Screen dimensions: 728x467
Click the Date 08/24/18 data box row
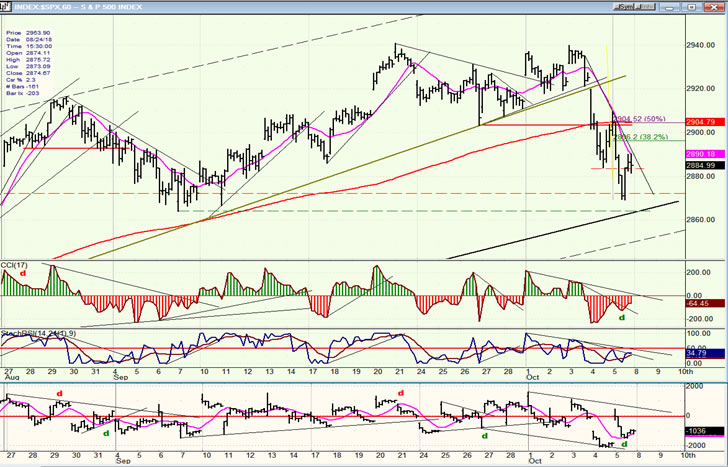tap(28, 40)
